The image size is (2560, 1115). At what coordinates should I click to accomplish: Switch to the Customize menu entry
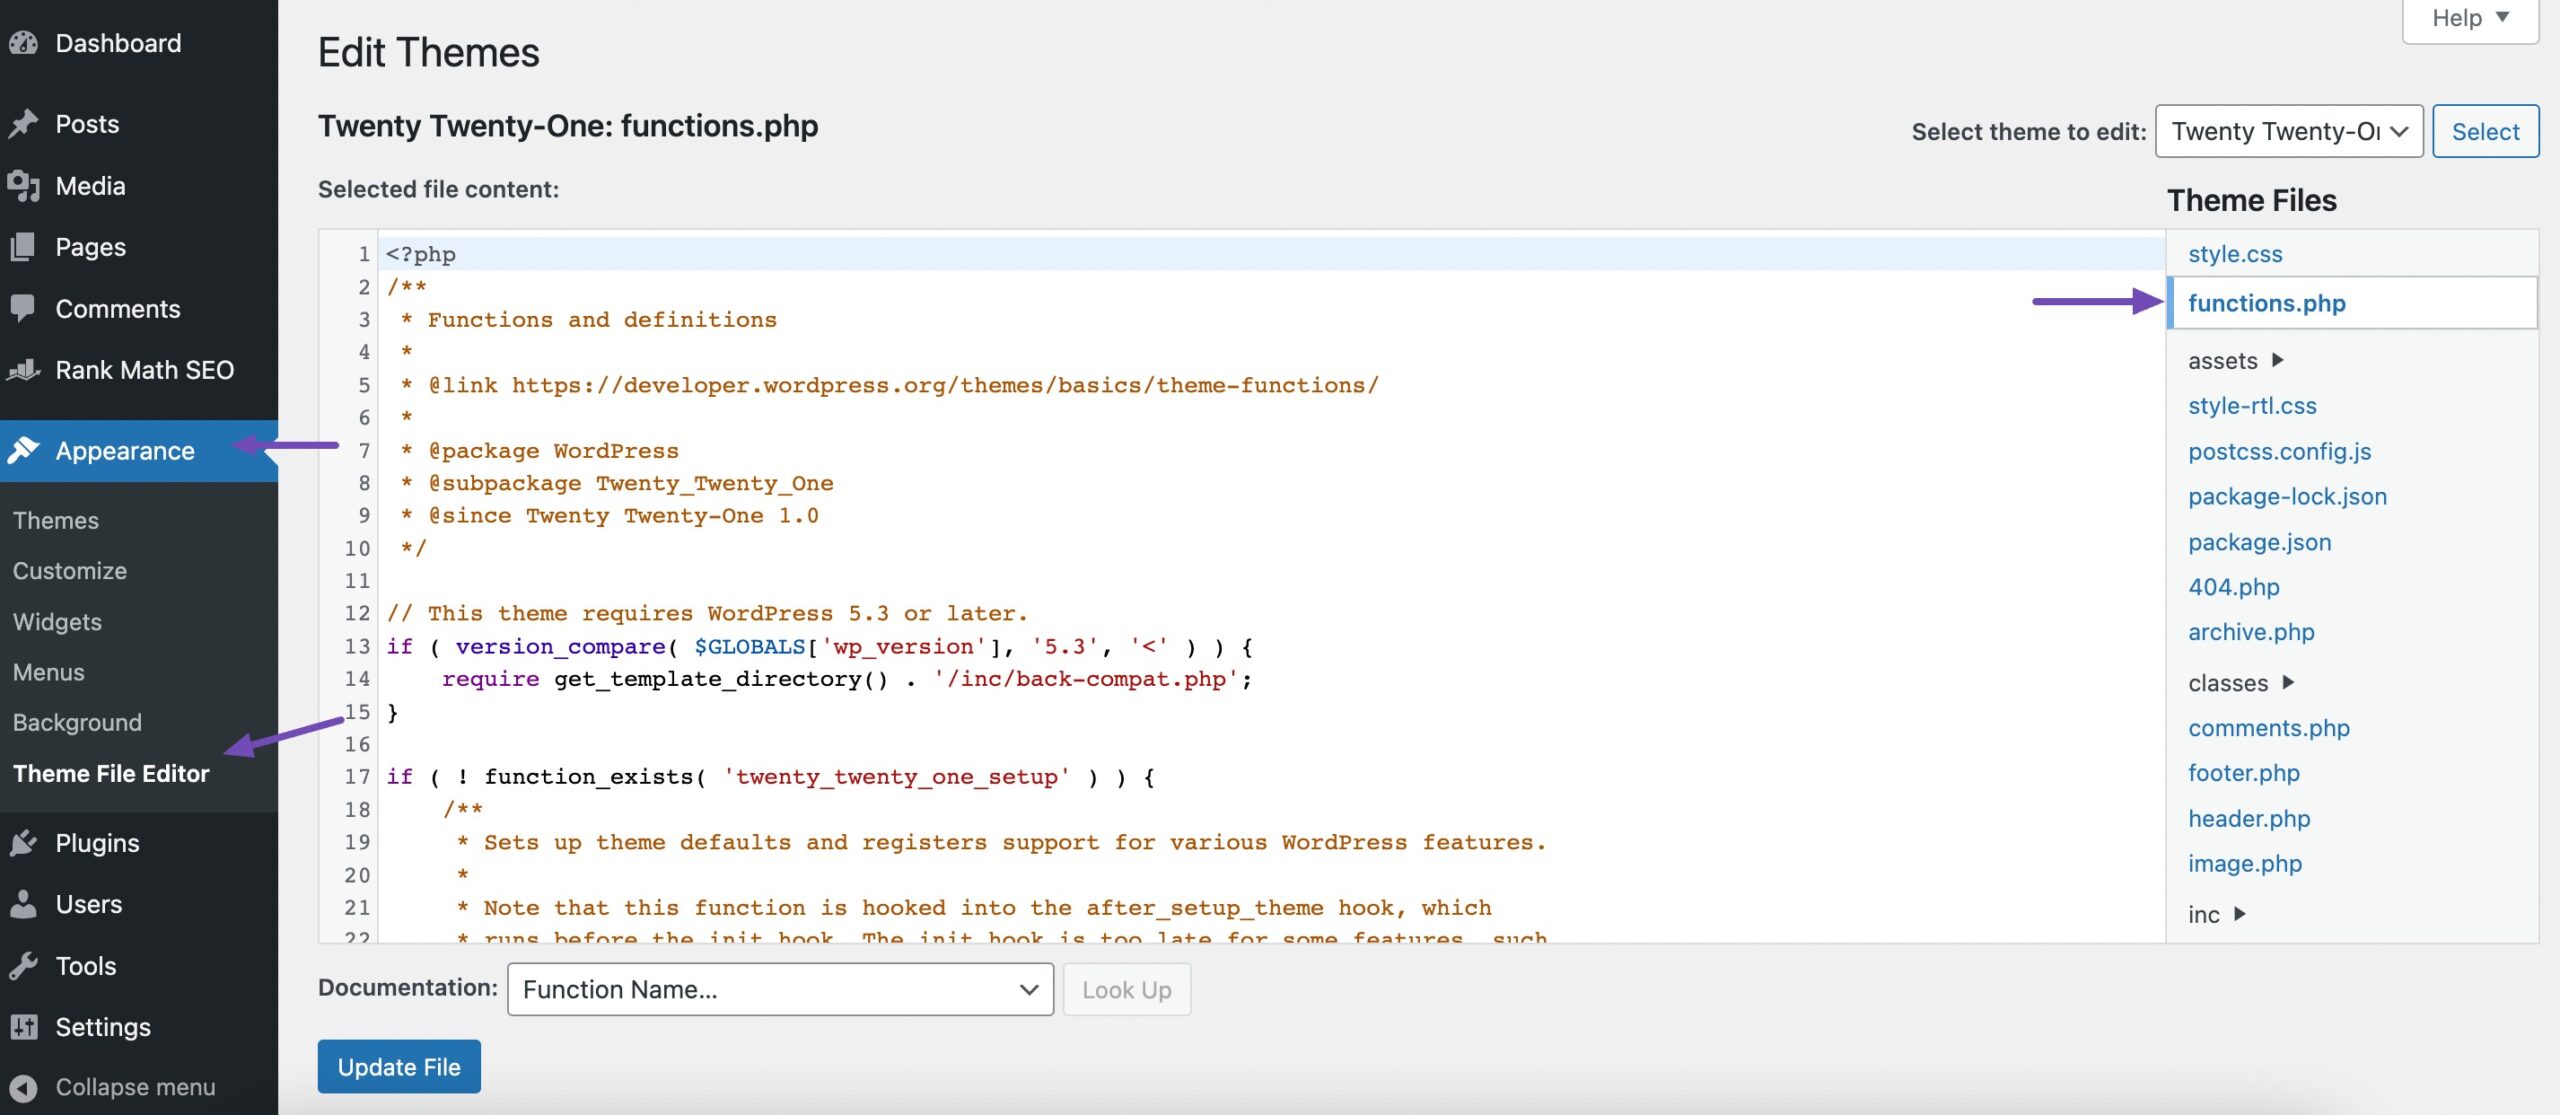pyautogui.click(x=68, y=570)
